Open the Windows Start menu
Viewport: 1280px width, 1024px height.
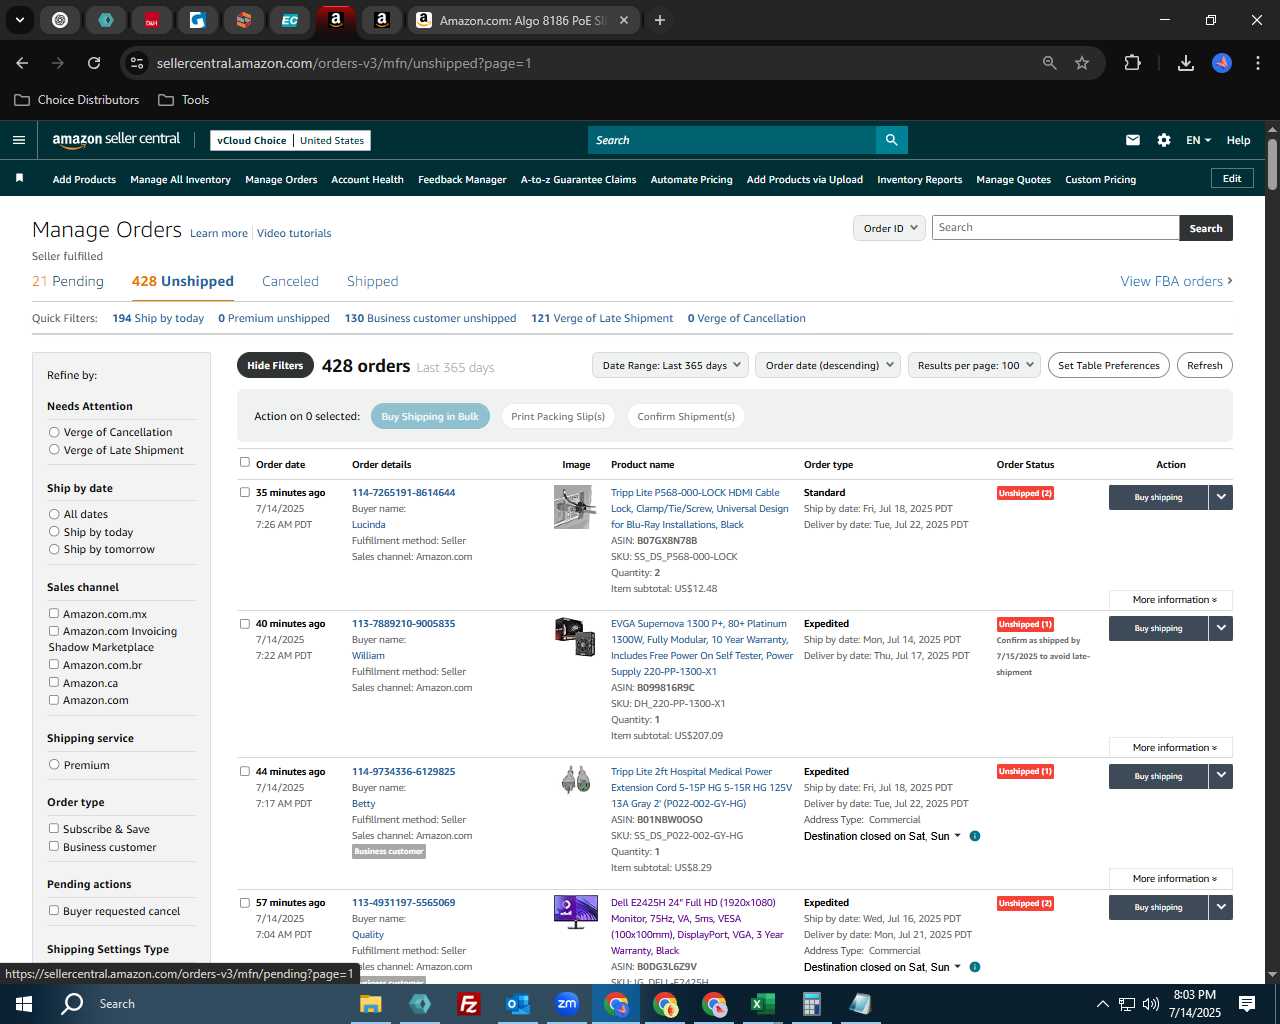click(x=24, y=1004)
